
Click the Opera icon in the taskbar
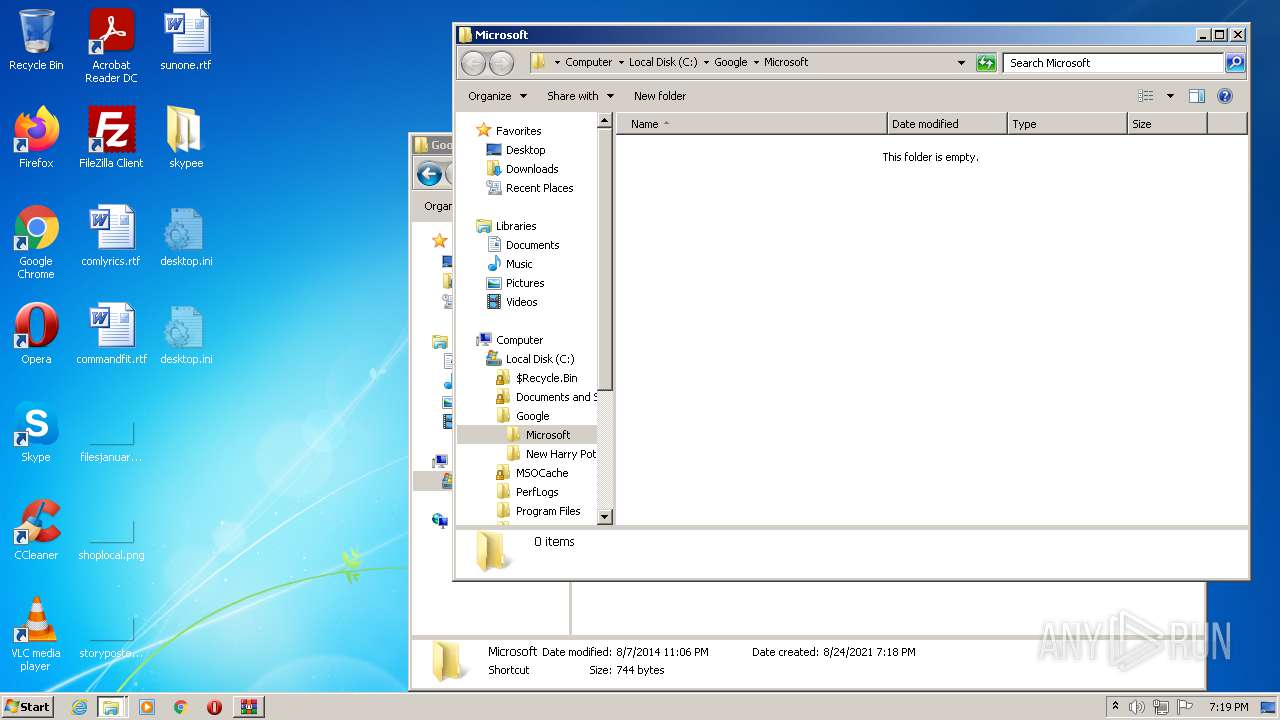tap(214, 707)
